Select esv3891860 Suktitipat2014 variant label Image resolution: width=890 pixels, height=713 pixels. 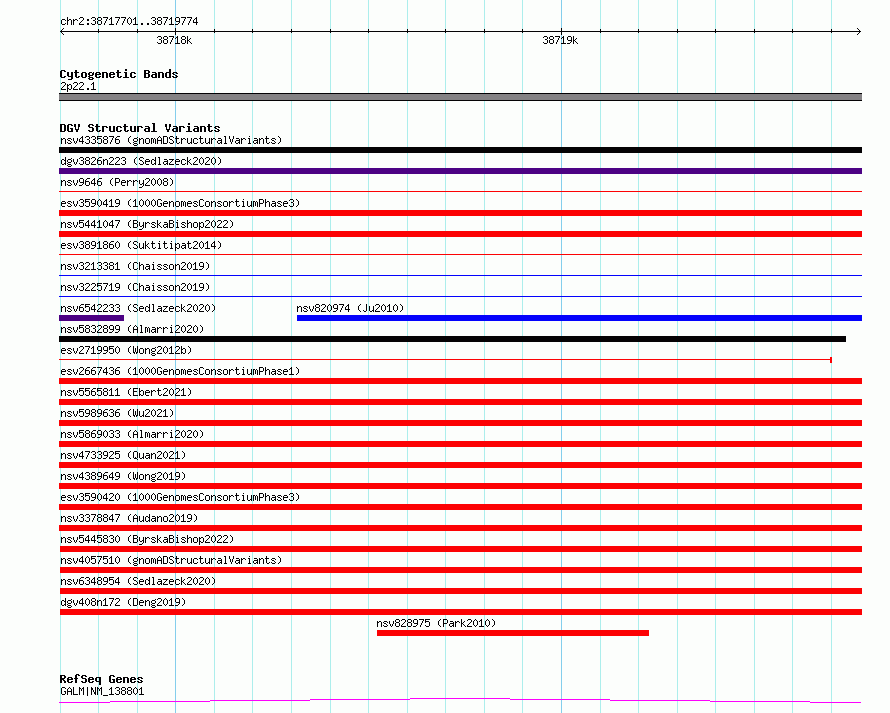tap(141, 245)
